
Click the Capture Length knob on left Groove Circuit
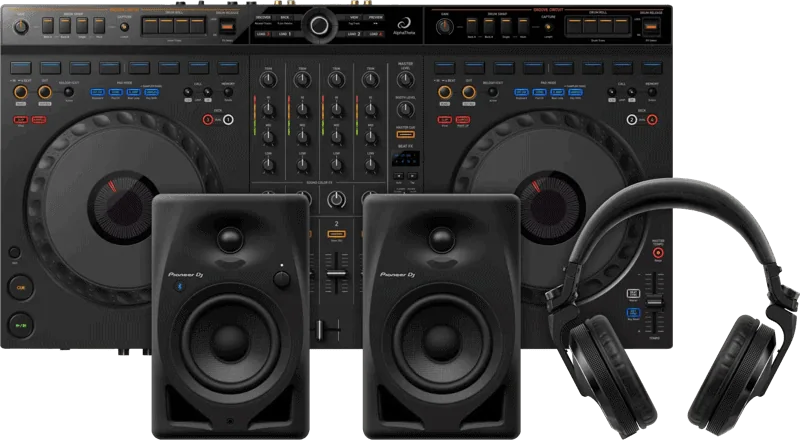pyautogui.click(x=124, y=28)
